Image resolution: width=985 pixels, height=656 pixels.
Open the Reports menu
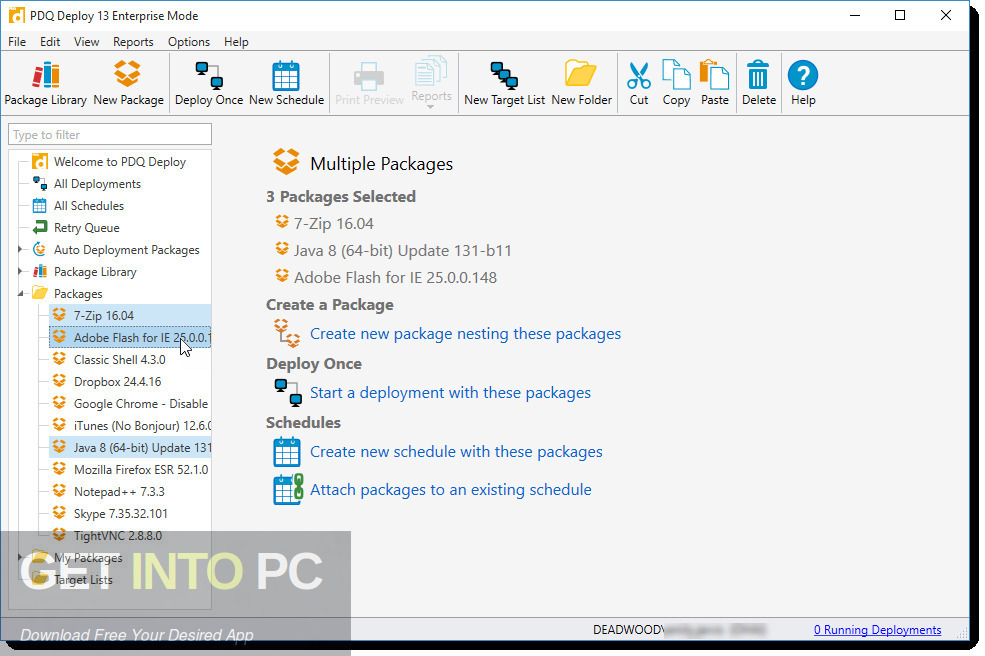coord(133,41)
